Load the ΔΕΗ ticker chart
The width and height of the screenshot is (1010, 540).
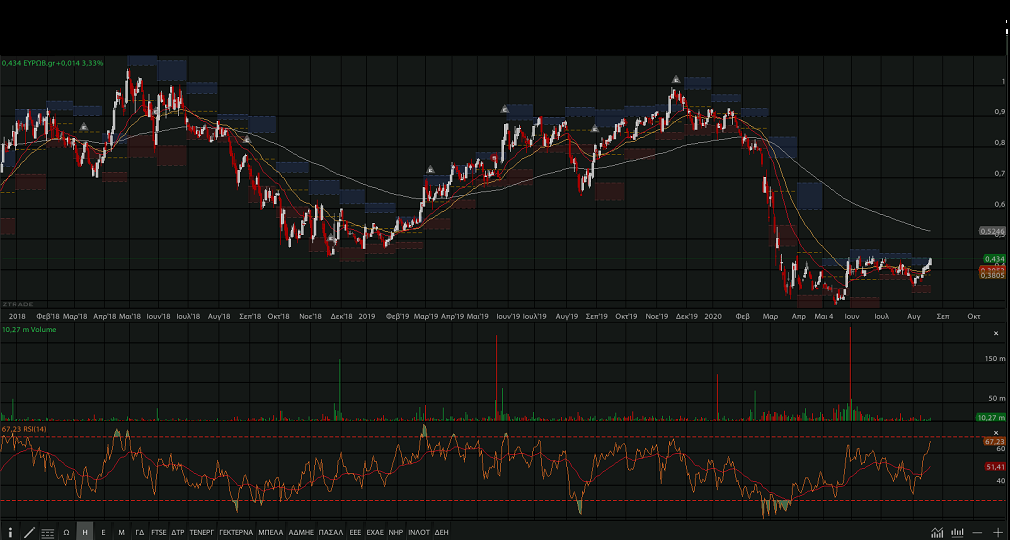[x=441, y=533]
